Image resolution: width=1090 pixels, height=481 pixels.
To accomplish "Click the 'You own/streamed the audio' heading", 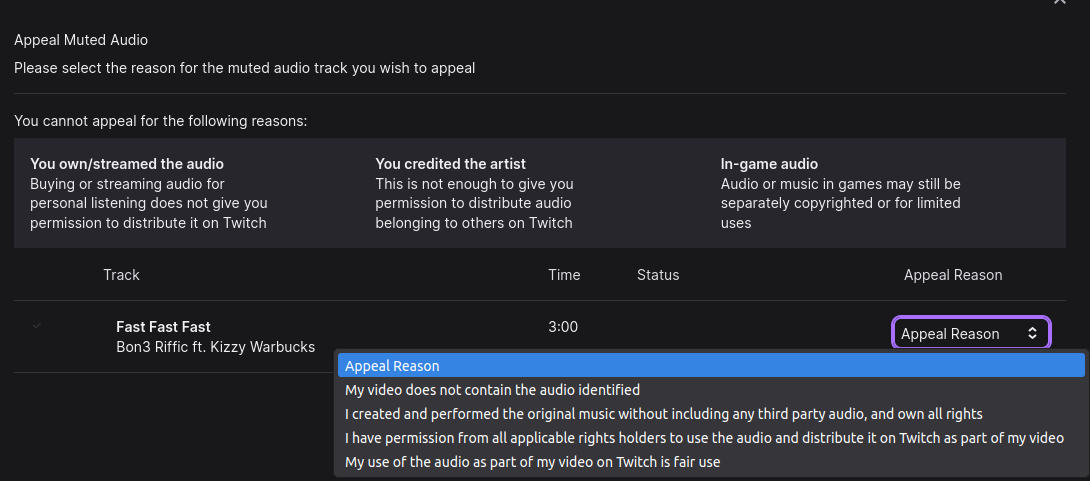I will coord(127,164).
